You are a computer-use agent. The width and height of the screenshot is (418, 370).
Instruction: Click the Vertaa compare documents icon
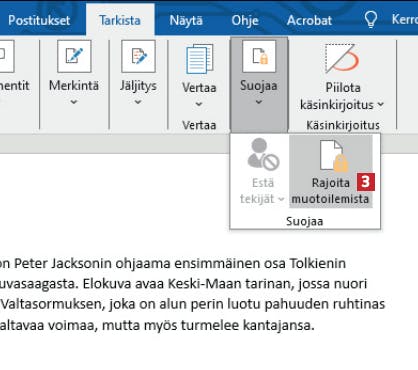point(199,59)
